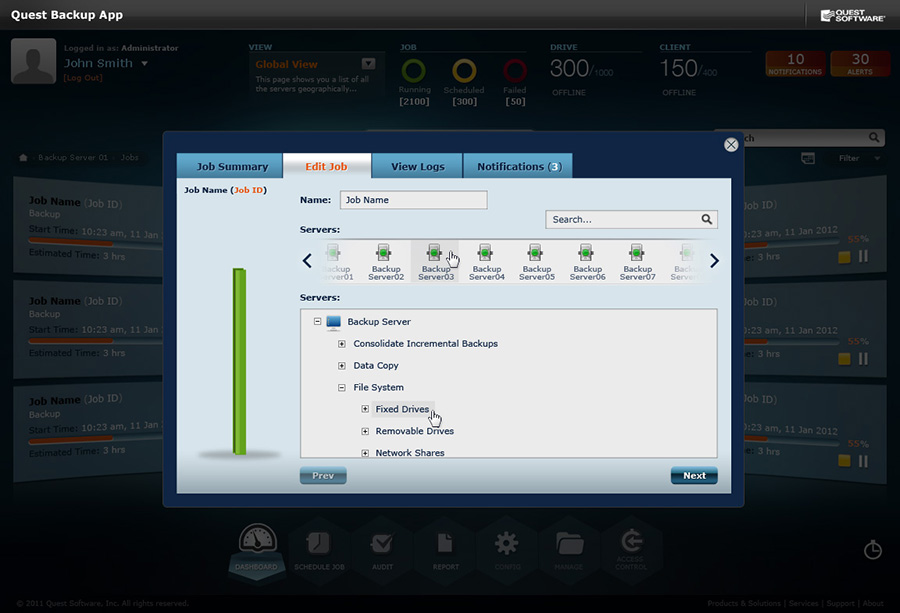Open the Config gear section
The width and height of the screenshot is (900, 613).
coord(507,549)
